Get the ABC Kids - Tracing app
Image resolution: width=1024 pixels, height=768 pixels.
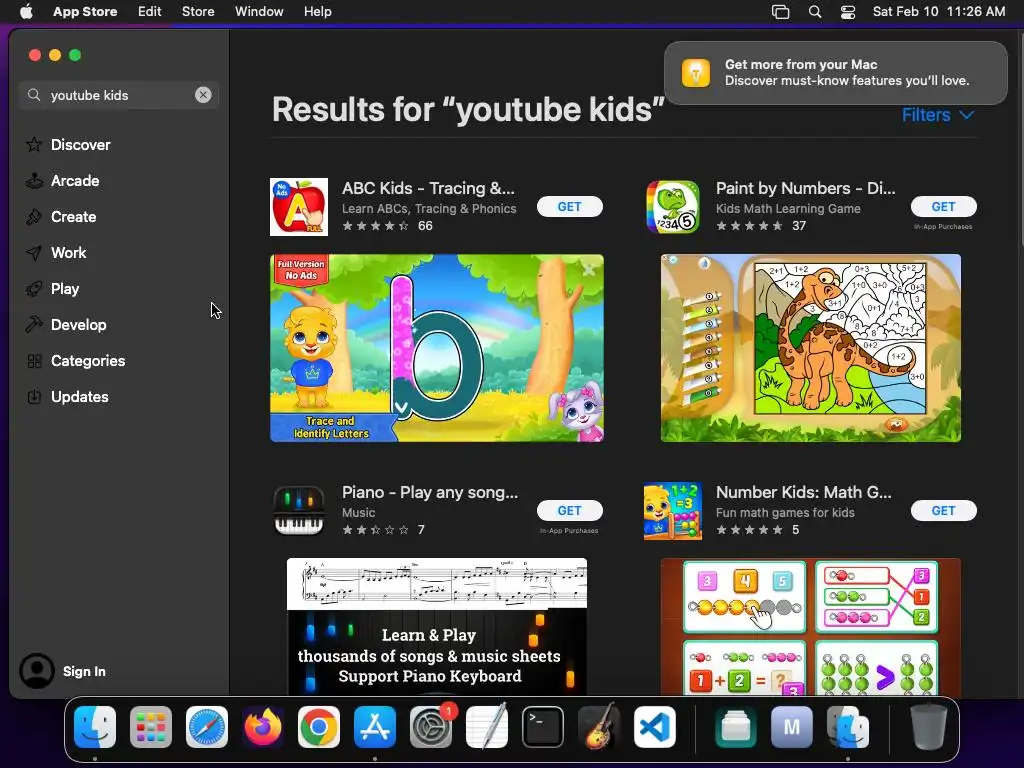coord(569,206)
